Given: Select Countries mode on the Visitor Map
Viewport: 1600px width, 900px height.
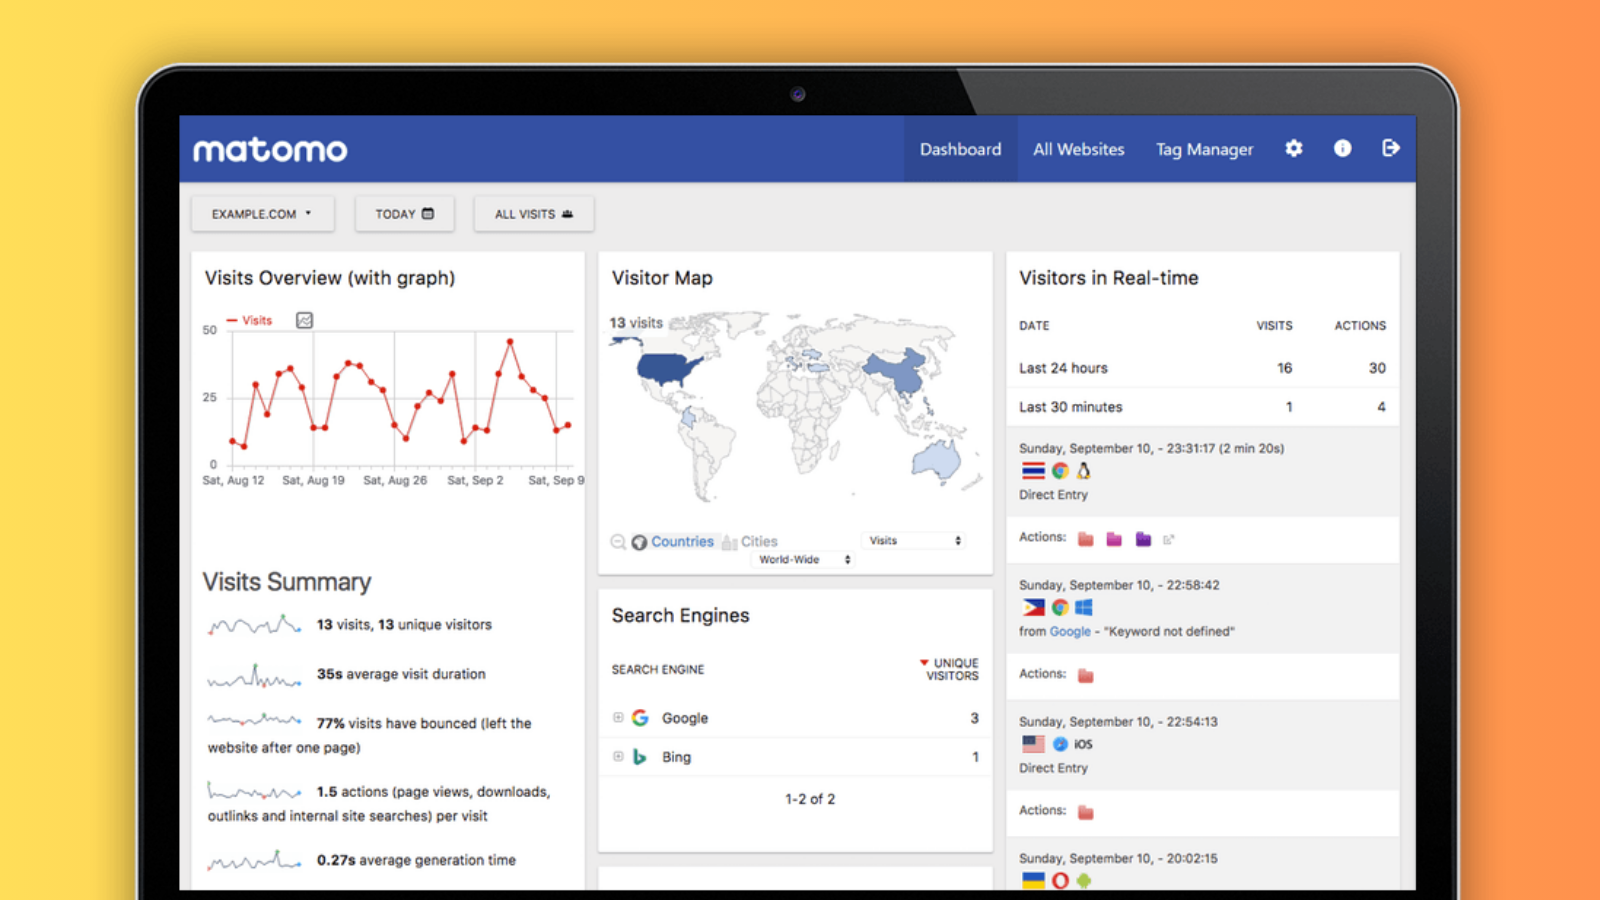Looking at the screenshot, I should [x=683, y=541].
